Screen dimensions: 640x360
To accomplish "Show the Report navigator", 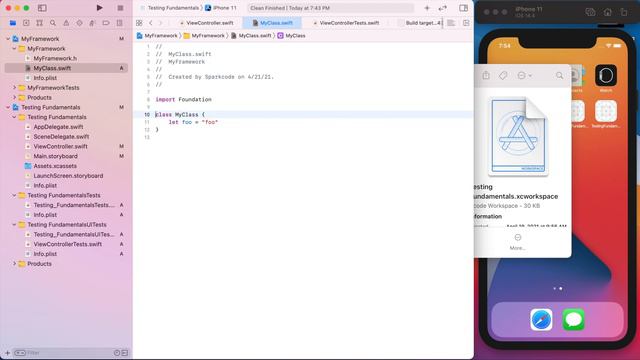I will 119,23.
